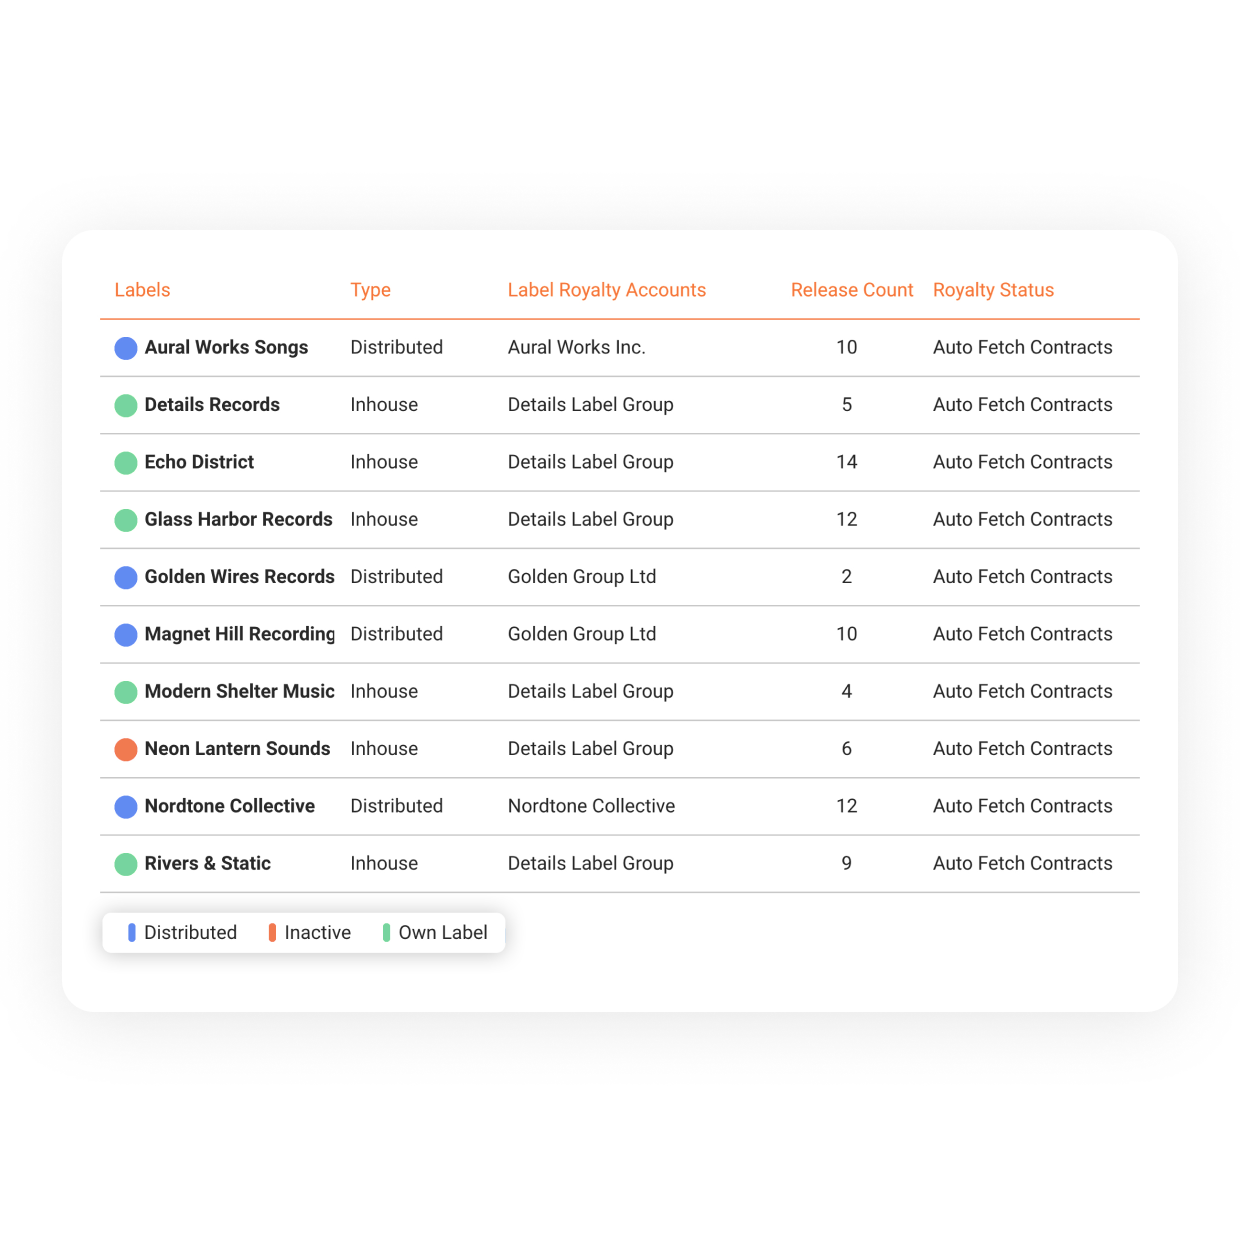This screenshot has width=1240, height=1240.
Task: Click the green status dot beside Details Records
Action: coord(126,405)
